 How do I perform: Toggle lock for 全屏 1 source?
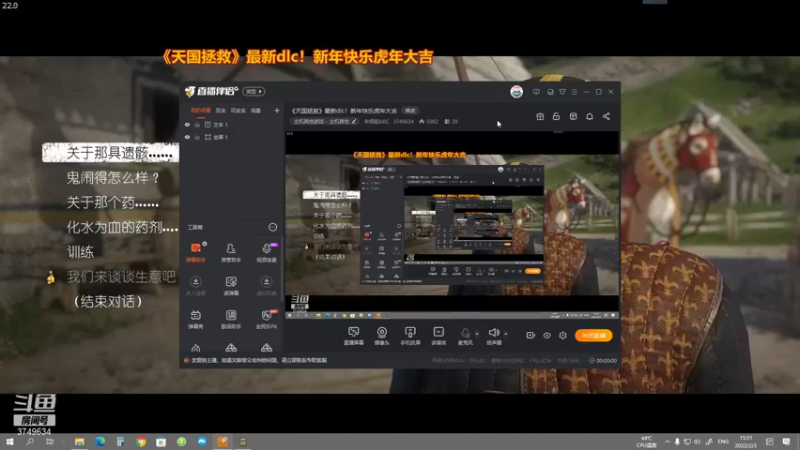pos(197,137)
